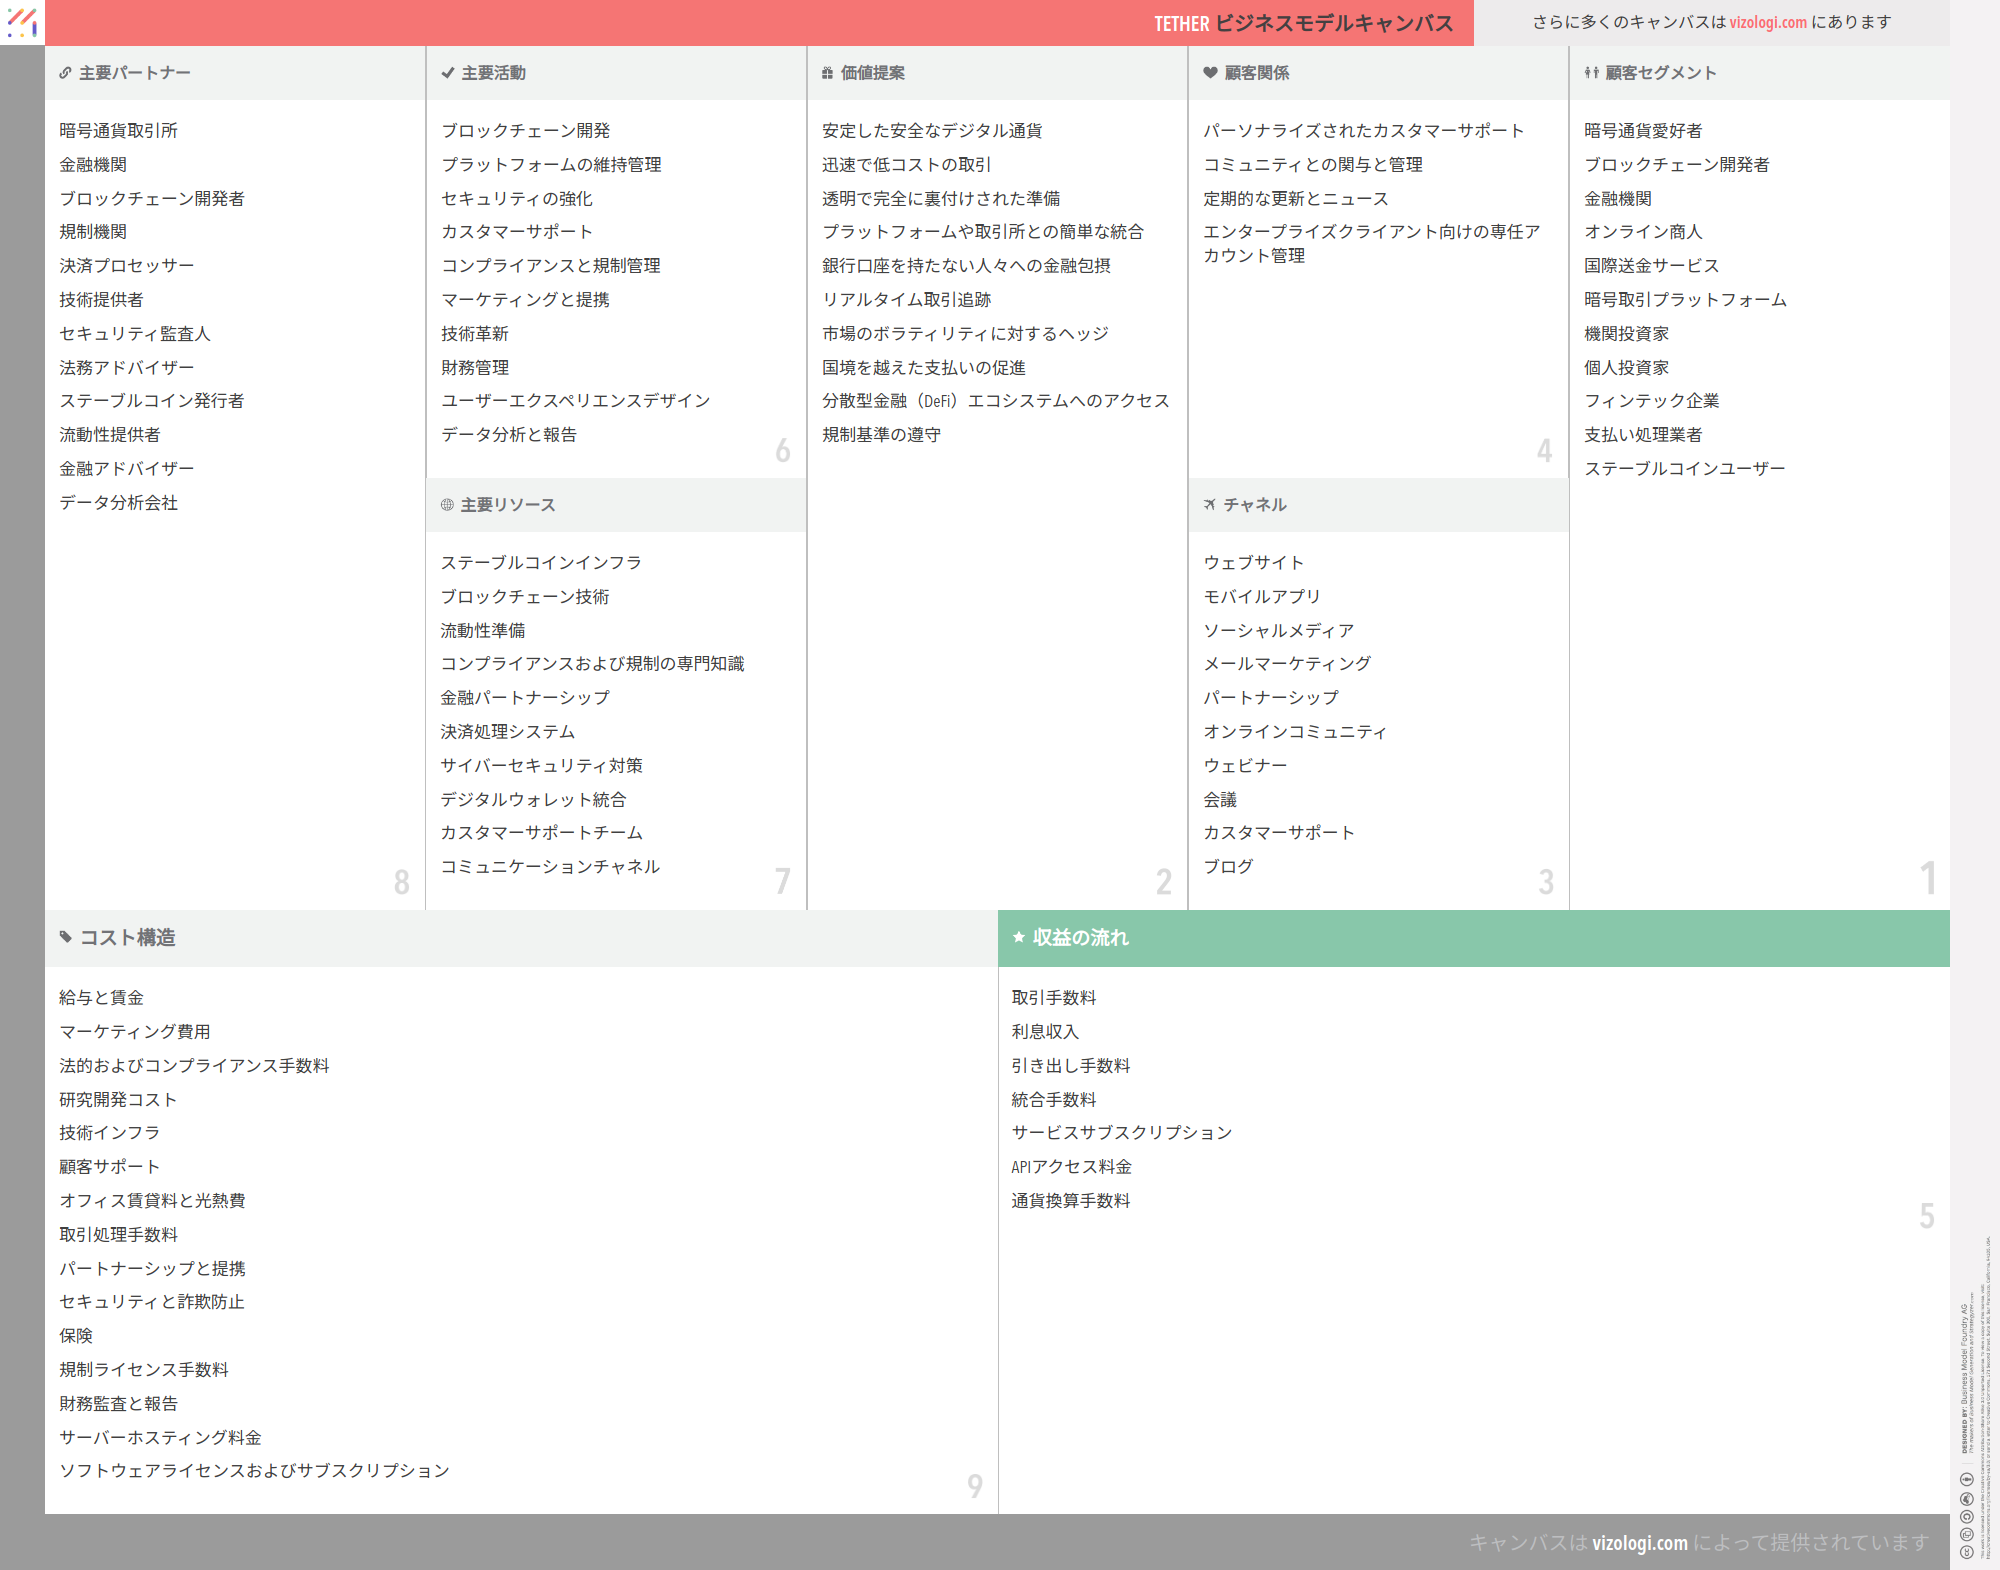This screenshot has height=1570, width=2000.
Task: Click the heart icon beside 顧客関係
Action: point(1210,73)
